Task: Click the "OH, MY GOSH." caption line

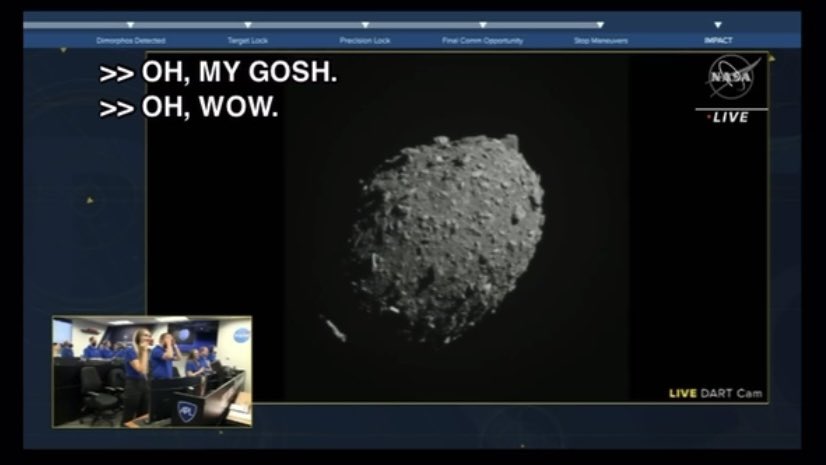Action: [218, 73]
